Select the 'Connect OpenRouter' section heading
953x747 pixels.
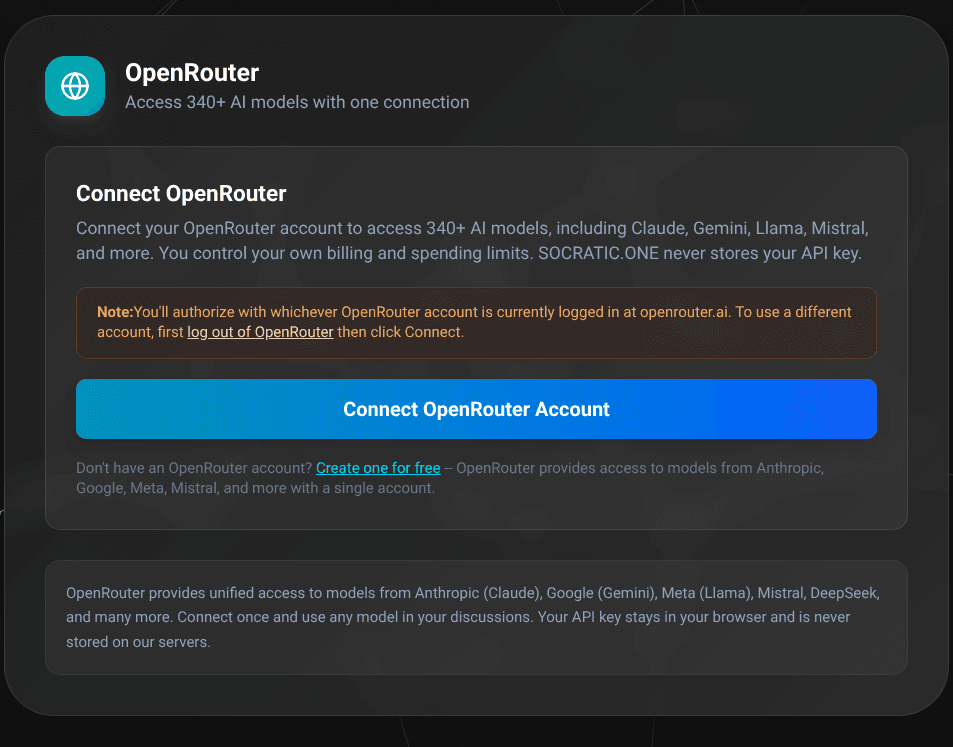(x=181, y=193)
